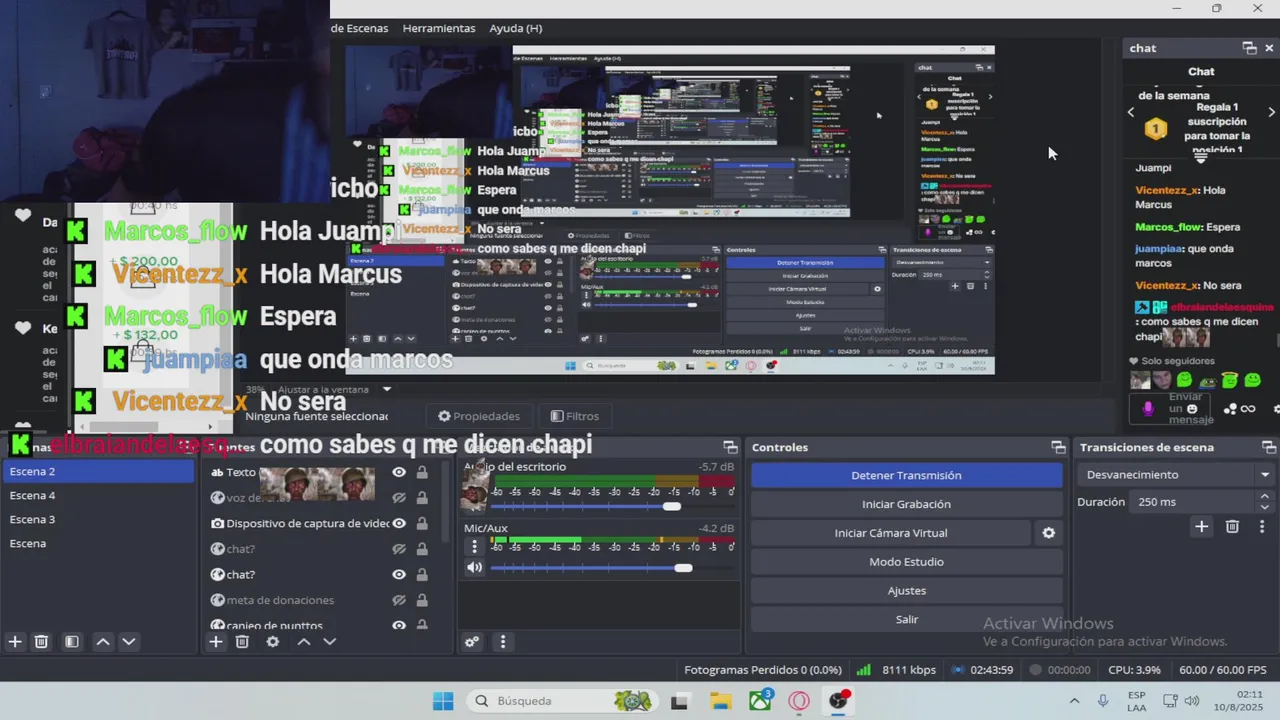
Task: Hide the Texto source
Action: click(x=399, y=473)
